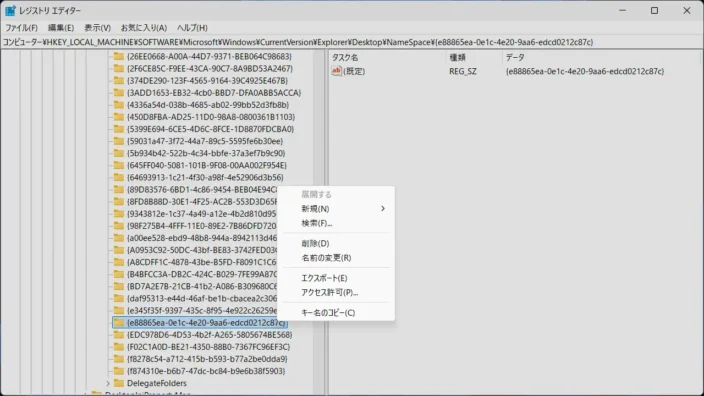Click folder icon of {64693913-1c21-4f30-a98f-4e52906d3b56}

(x=119, y=177)
